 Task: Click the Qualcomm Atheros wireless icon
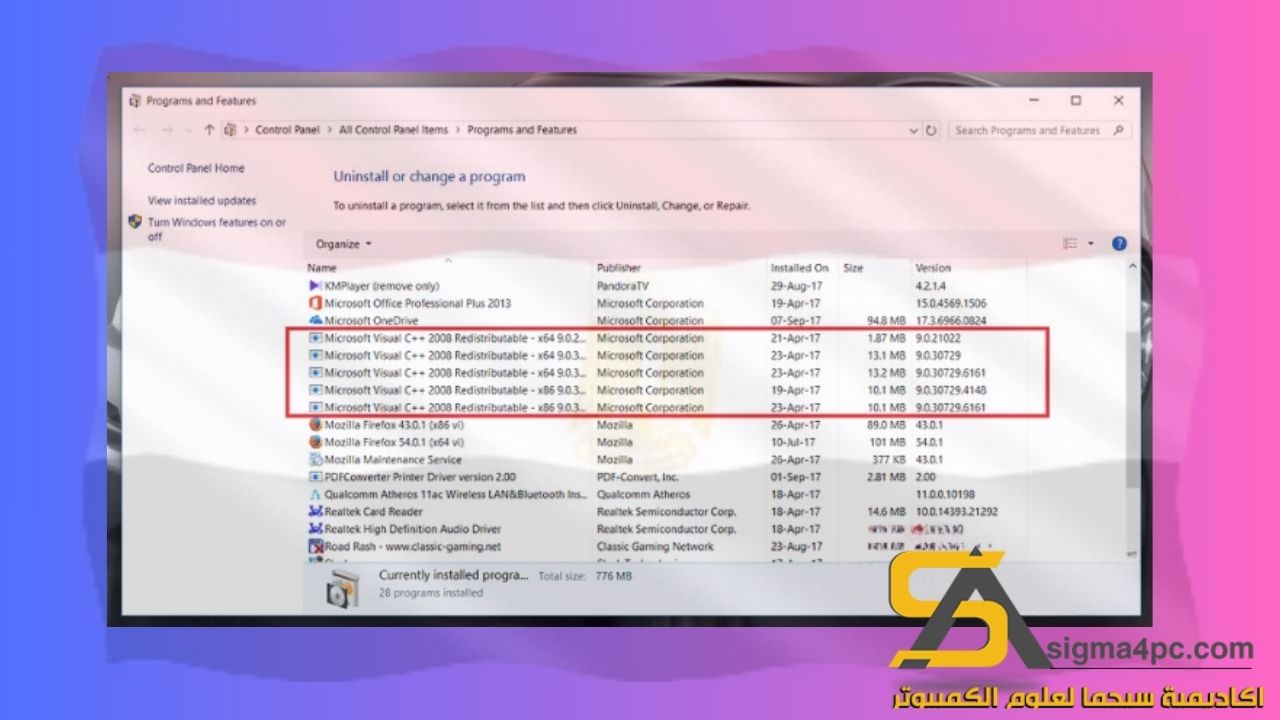[x=315, y=494]
